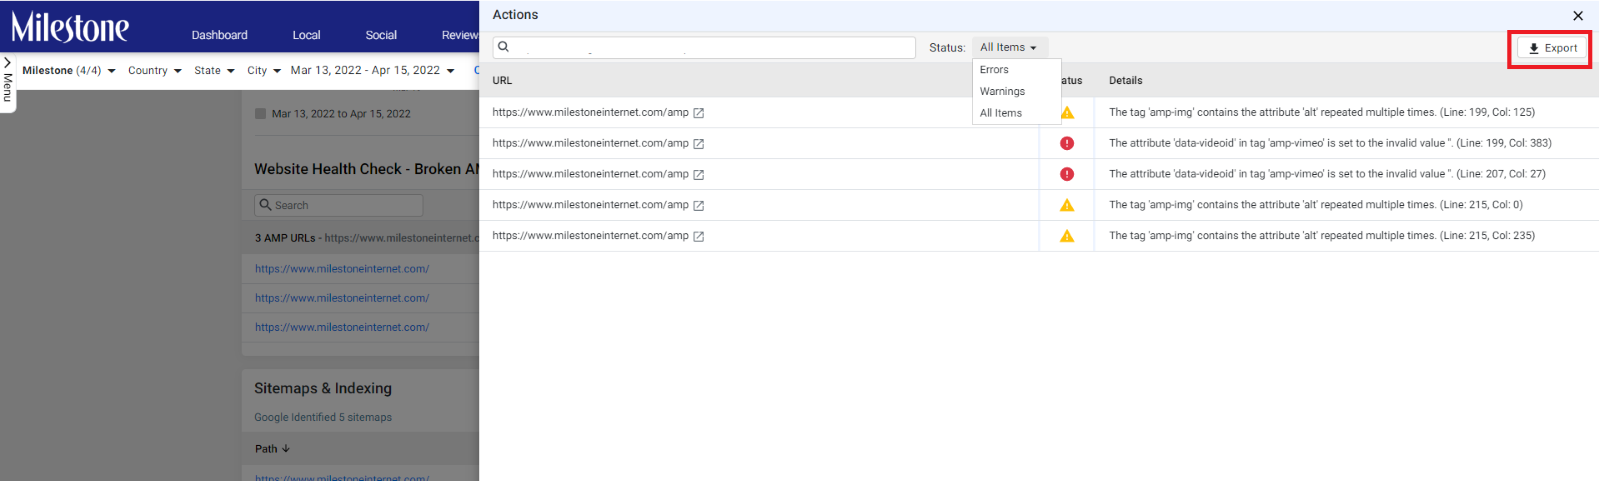The image size is (1600, 481).
Task: Open external link icon in Line 199 Col 383 row
Action: point(699,144)
